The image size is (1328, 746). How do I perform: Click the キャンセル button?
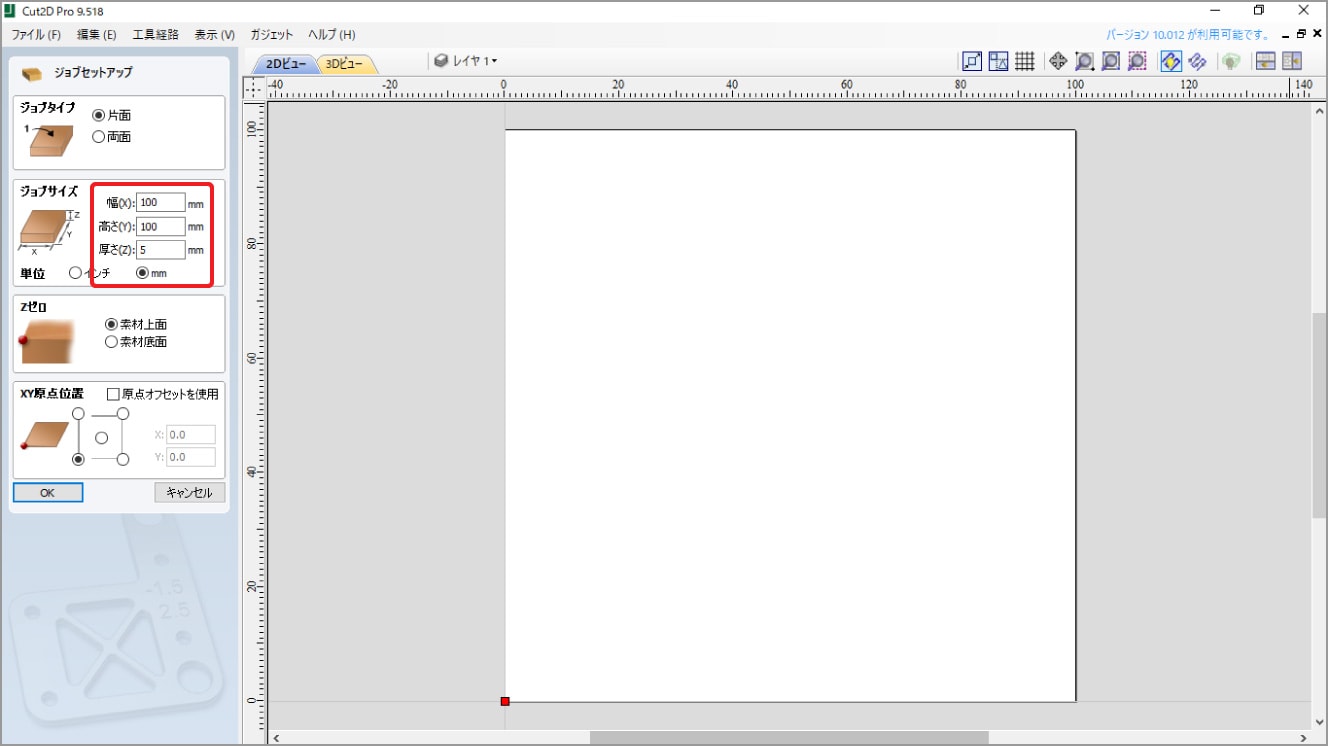(189, 493)
